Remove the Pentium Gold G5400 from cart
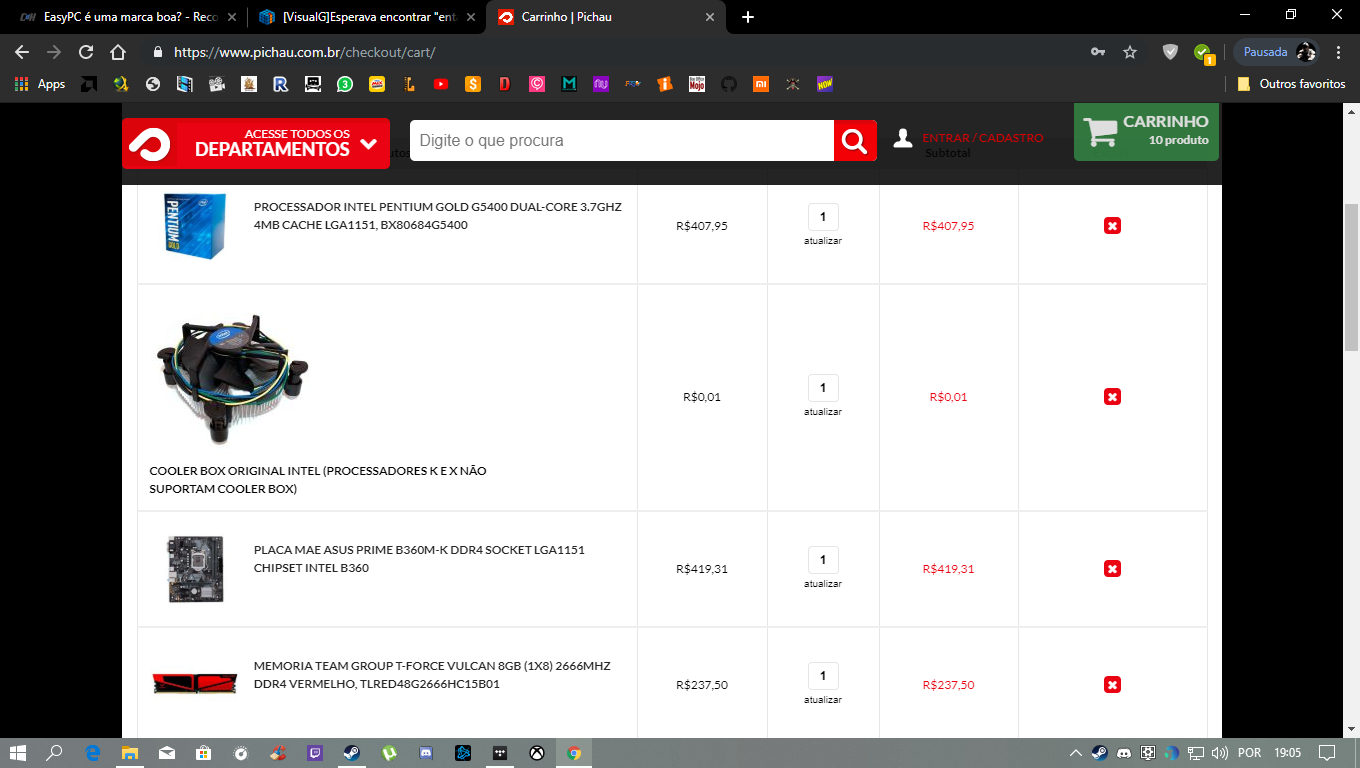 point(1112,226)
